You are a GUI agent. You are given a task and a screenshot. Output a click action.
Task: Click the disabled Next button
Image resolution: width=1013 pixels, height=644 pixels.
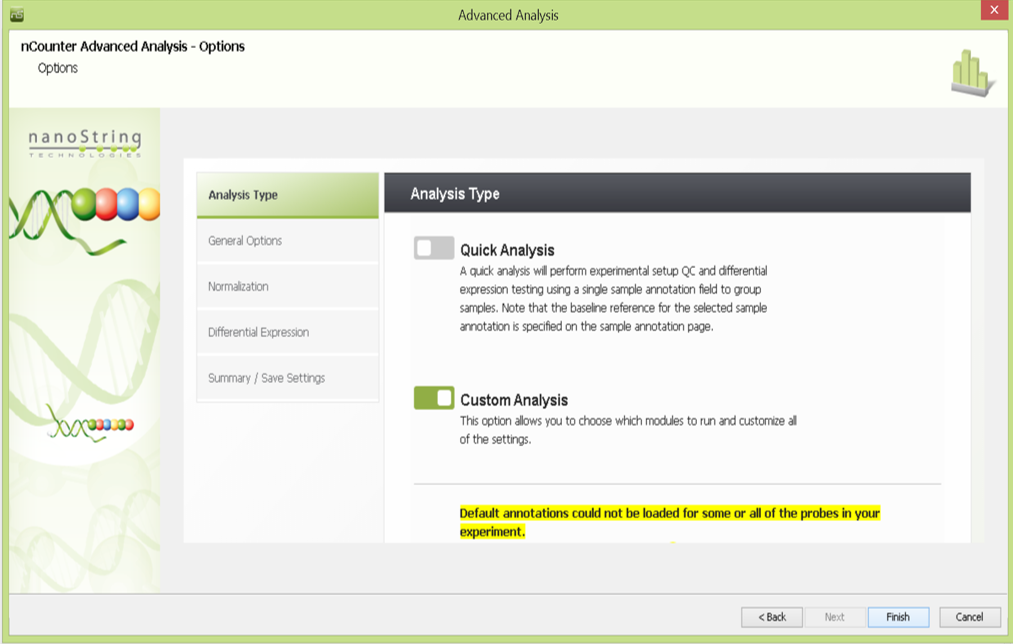(835, 618)
